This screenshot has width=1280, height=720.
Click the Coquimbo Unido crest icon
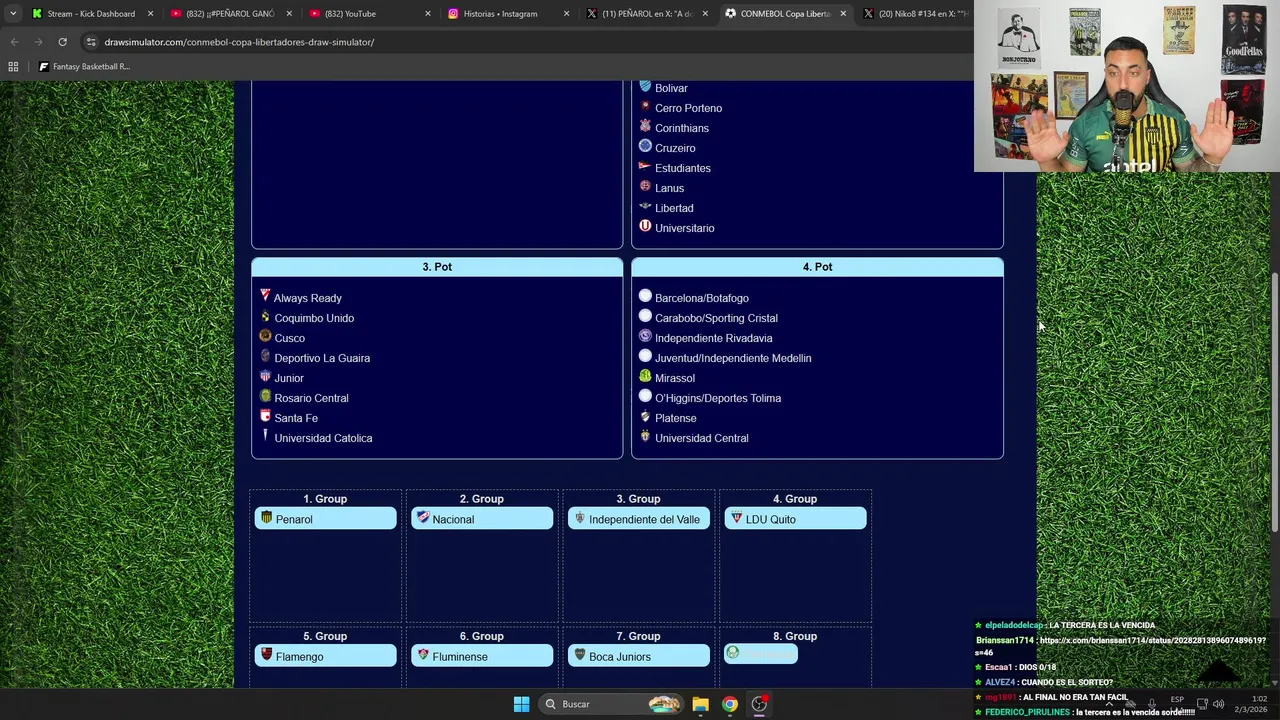point(265,316)
